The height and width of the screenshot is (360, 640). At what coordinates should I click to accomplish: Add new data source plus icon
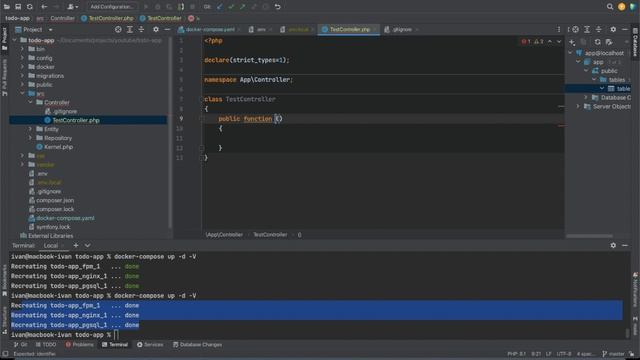click(572, 42)
